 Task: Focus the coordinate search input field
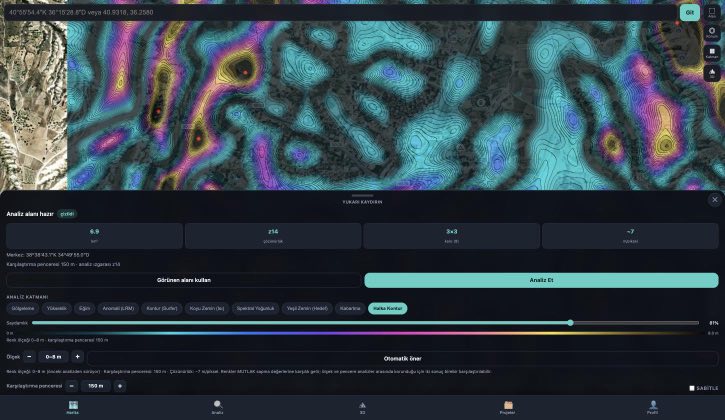(x=341, y=12)
